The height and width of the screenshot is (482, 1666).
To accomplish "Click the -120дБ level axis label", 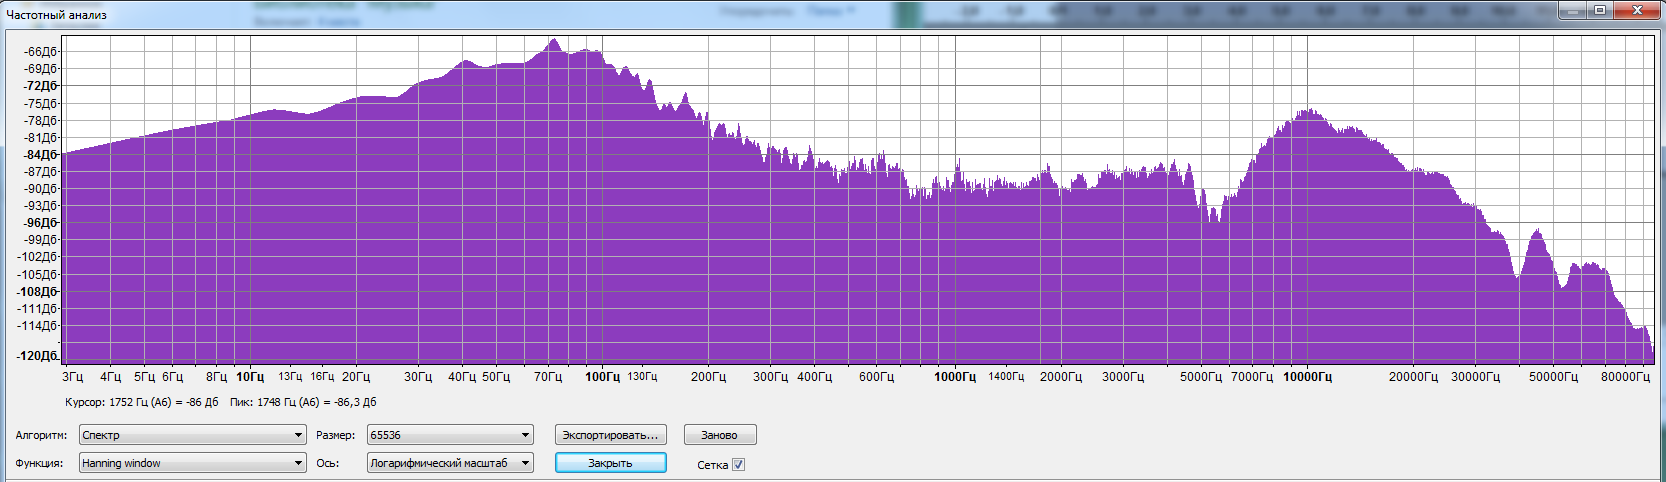I will [38, 356].
